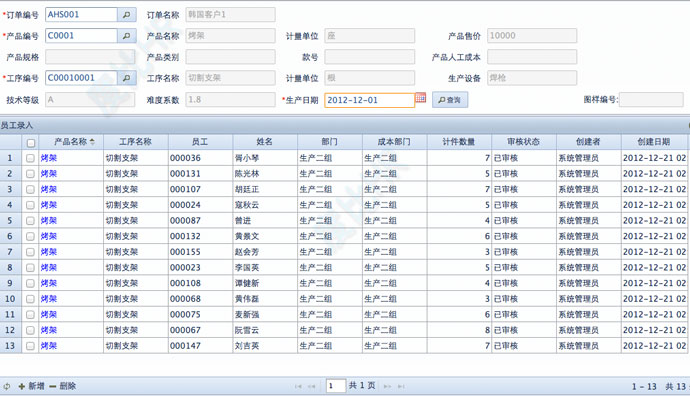Click the 产品售价 field 10000
The image size is (690, 396).
532,36
